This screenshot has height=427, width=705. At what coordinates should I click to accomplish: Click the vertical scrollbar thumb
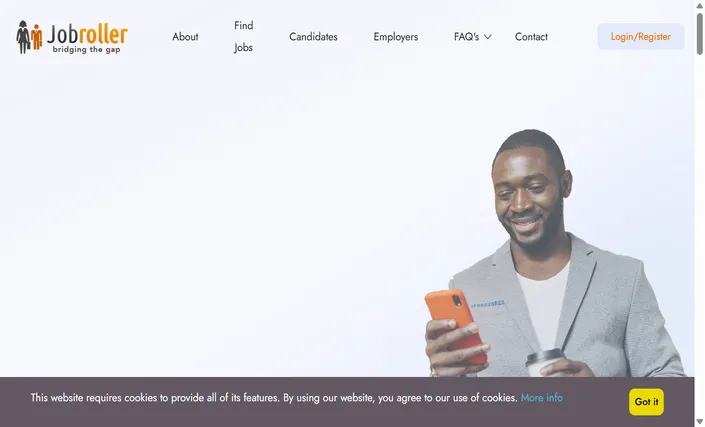[x=700, y=34]
